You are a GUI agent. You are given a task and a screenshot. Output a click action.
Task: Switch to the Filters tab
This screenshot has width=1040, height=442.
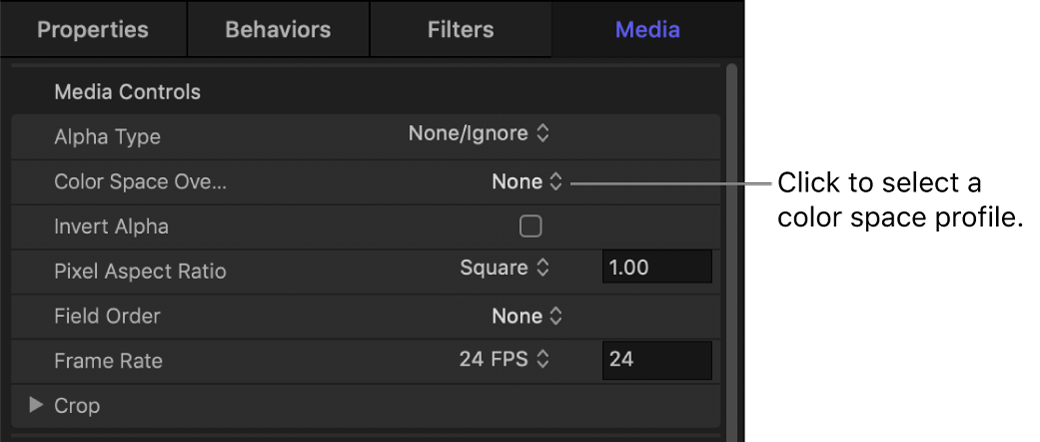click(460, 29)
